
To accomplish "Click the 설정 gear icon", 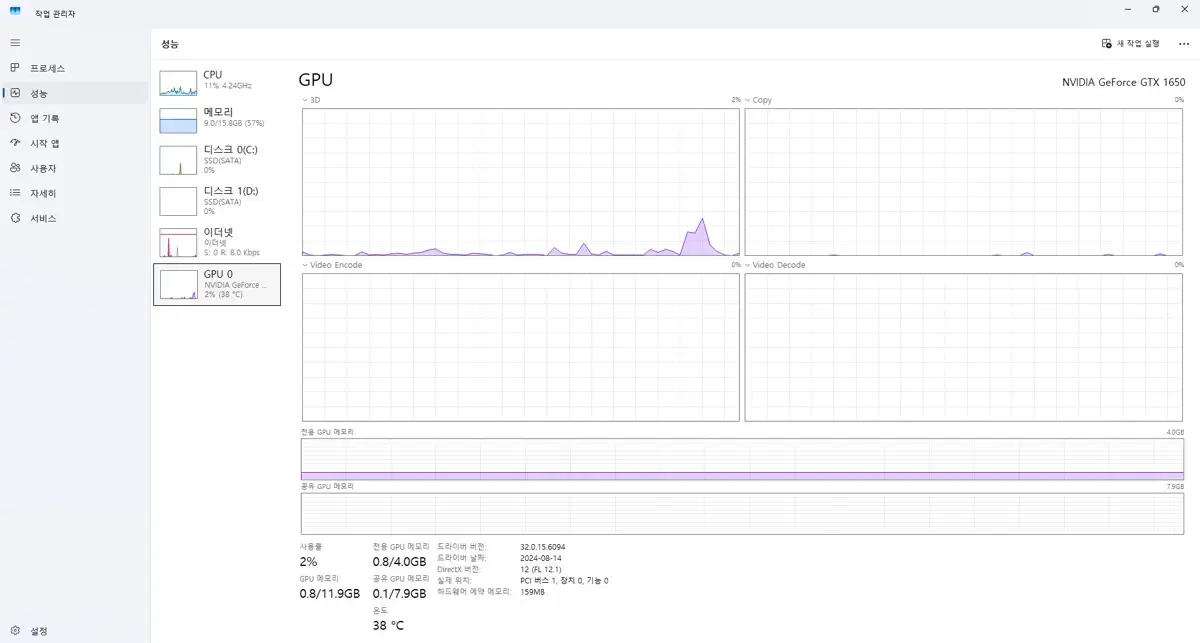I will pos(15,631).
